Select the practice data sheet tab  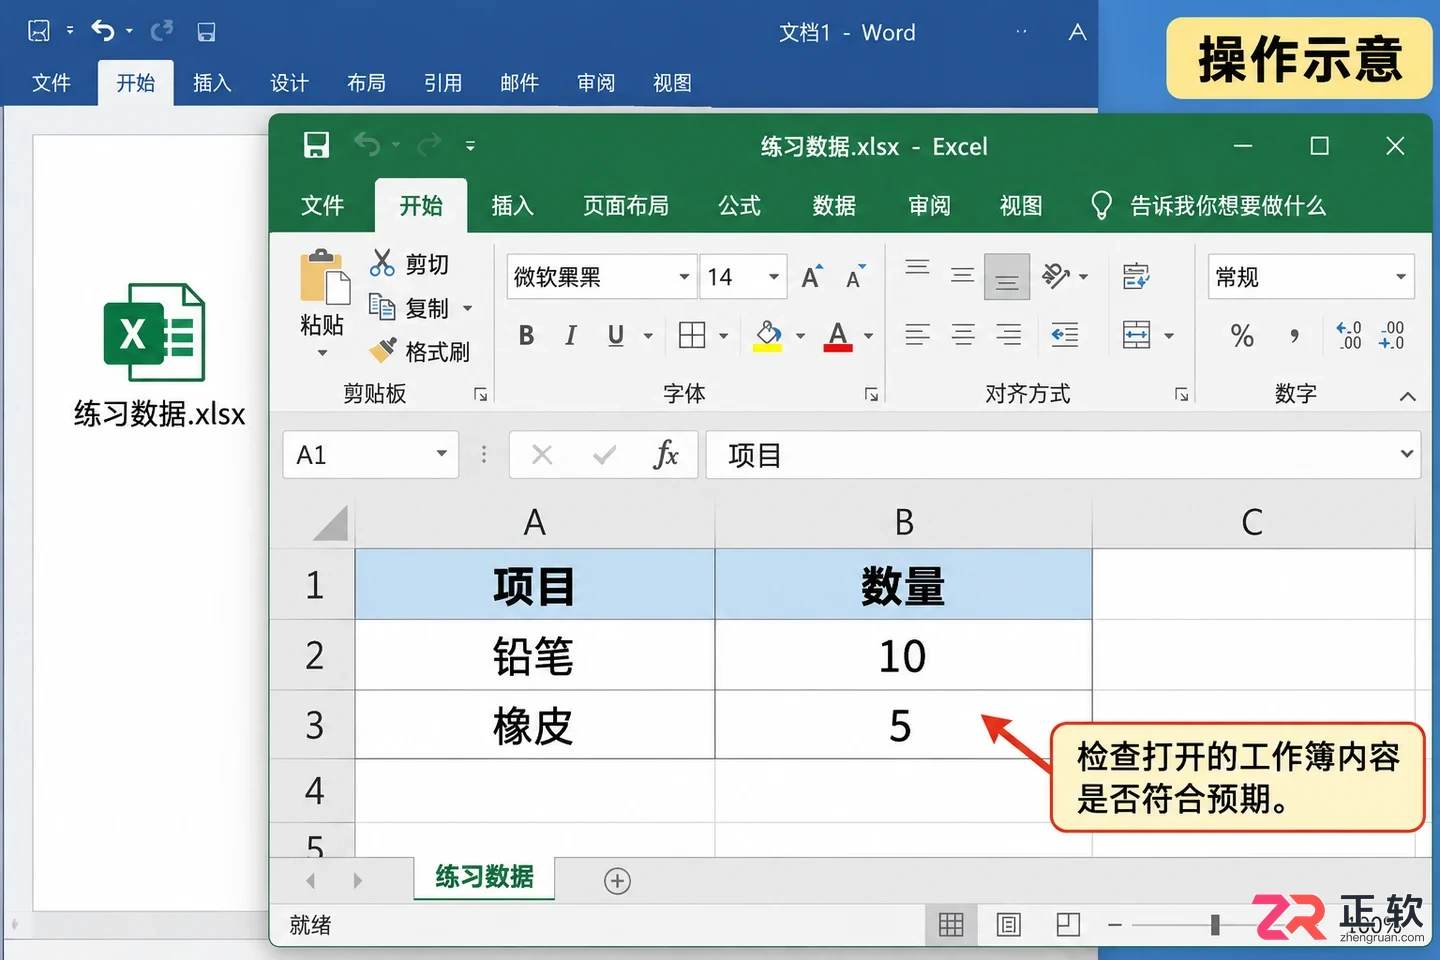[484, 877]
